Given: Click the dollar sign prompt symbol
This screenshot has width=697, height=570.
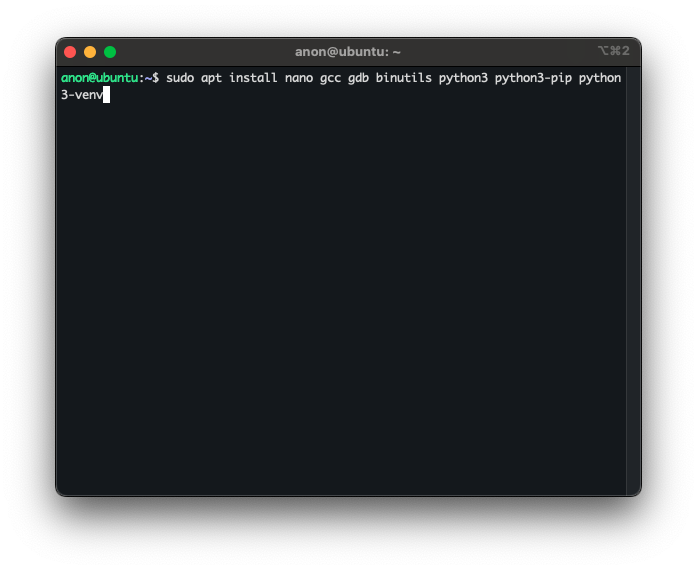Looking at the screenshot, I should point(155,78).
